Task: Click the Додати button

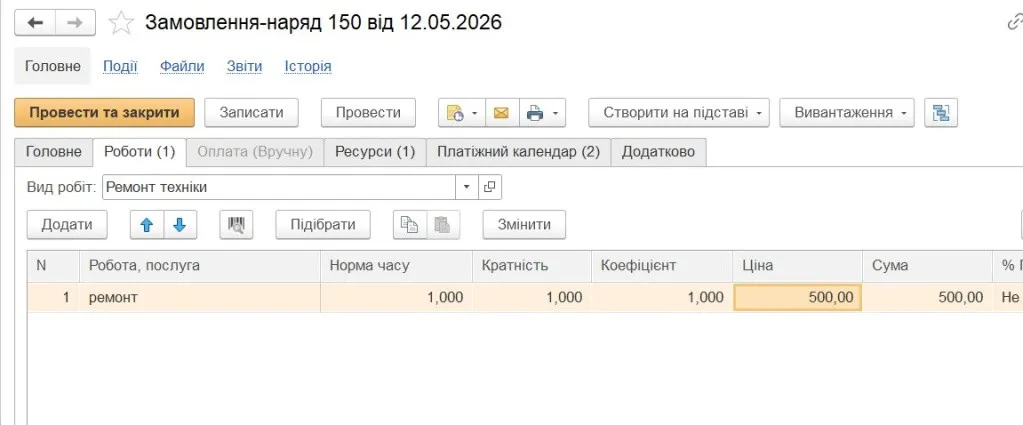Action: 67,225
